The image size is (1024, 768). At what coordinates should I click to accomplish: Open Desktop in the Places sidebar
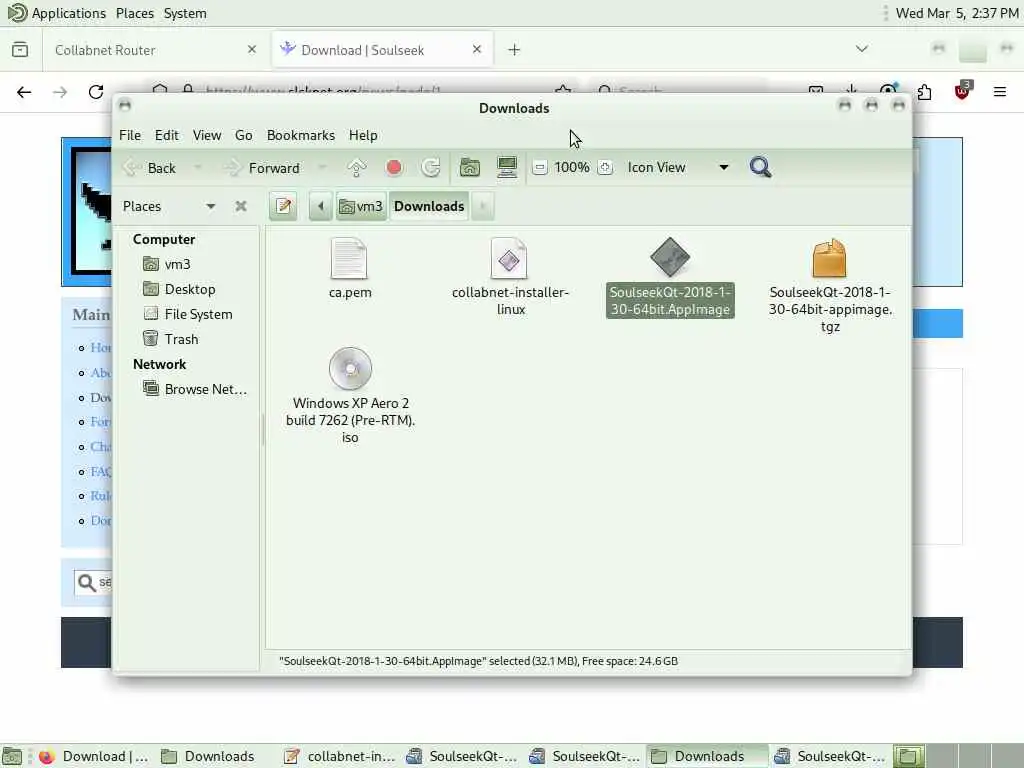click(x=179, y=289)
